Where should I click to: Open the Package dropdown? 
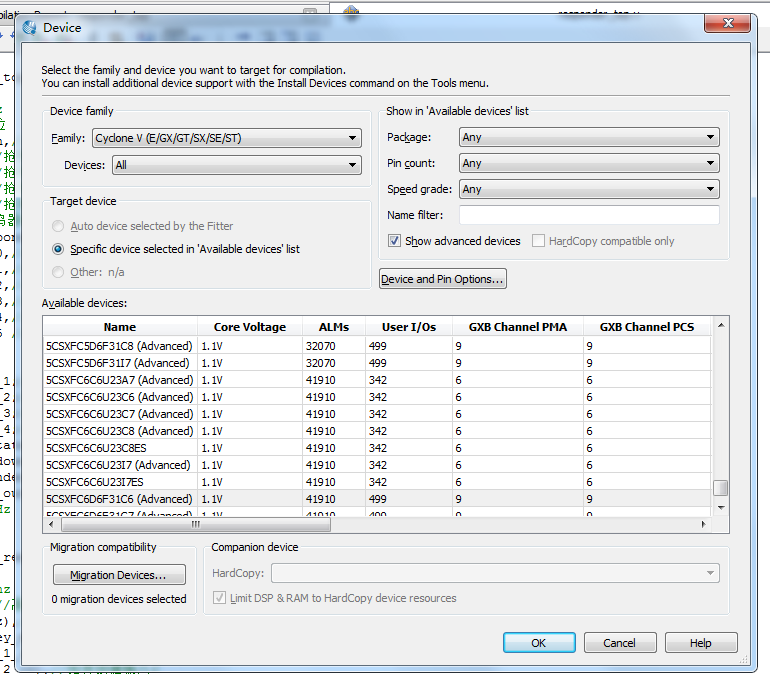tap(589, 137)
